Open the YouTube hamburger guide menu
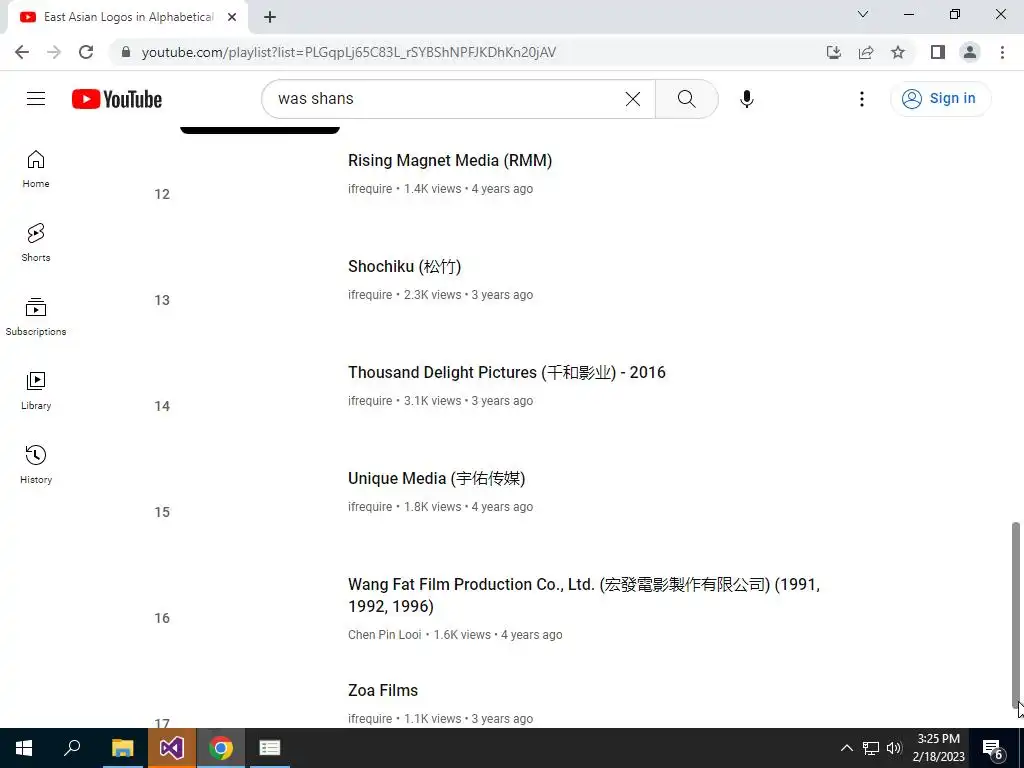 36,99
